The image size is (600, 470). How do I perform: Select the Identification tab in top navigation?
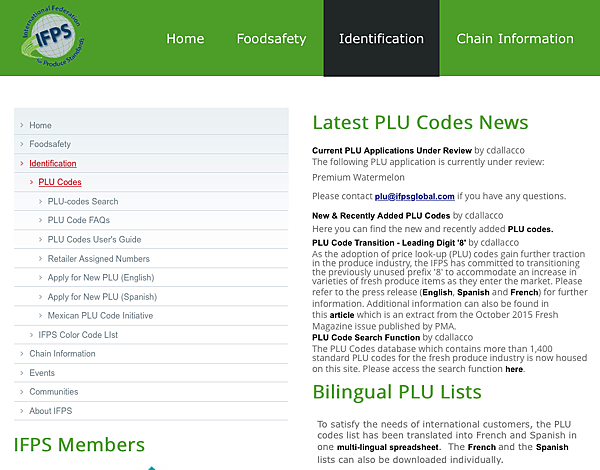click(x=382, y=38)
